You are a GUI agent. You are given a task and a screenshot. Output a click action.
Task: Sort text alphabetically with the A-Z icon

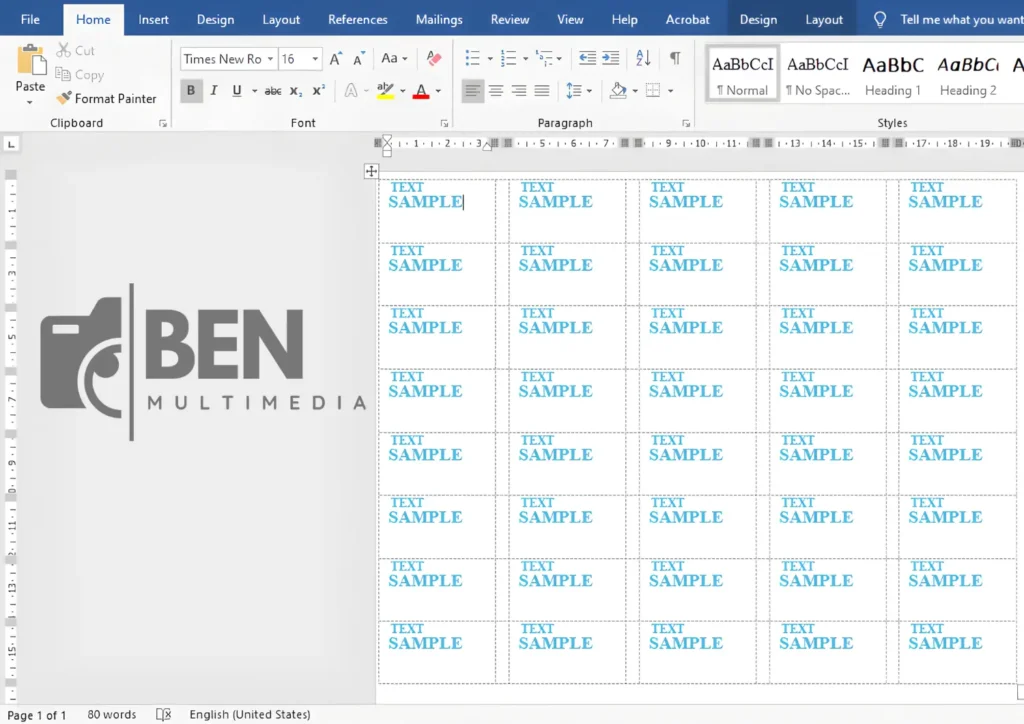pos(642,58)
